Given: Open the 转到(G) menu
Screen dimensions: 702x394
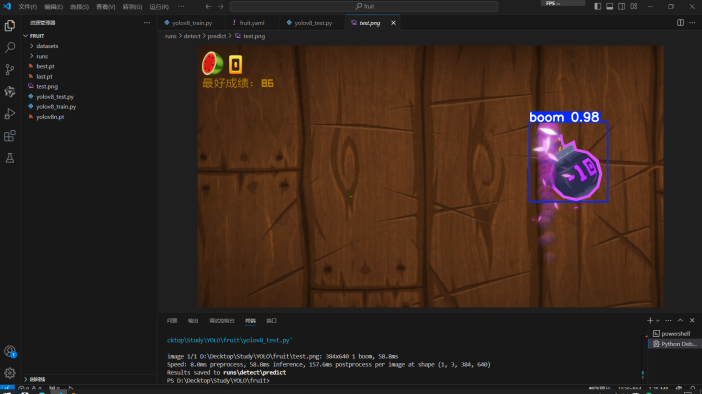Looking at the screenshot, I should pos(133,7).
